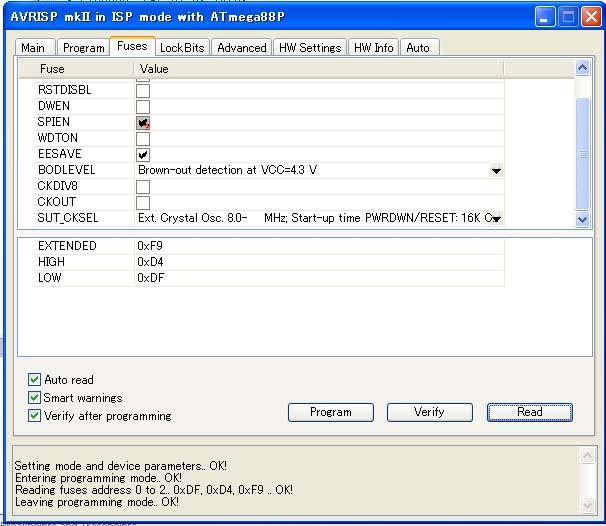Toggle the SPIEN fuse checkbox
606x526 pixels.
click(143, 123)
